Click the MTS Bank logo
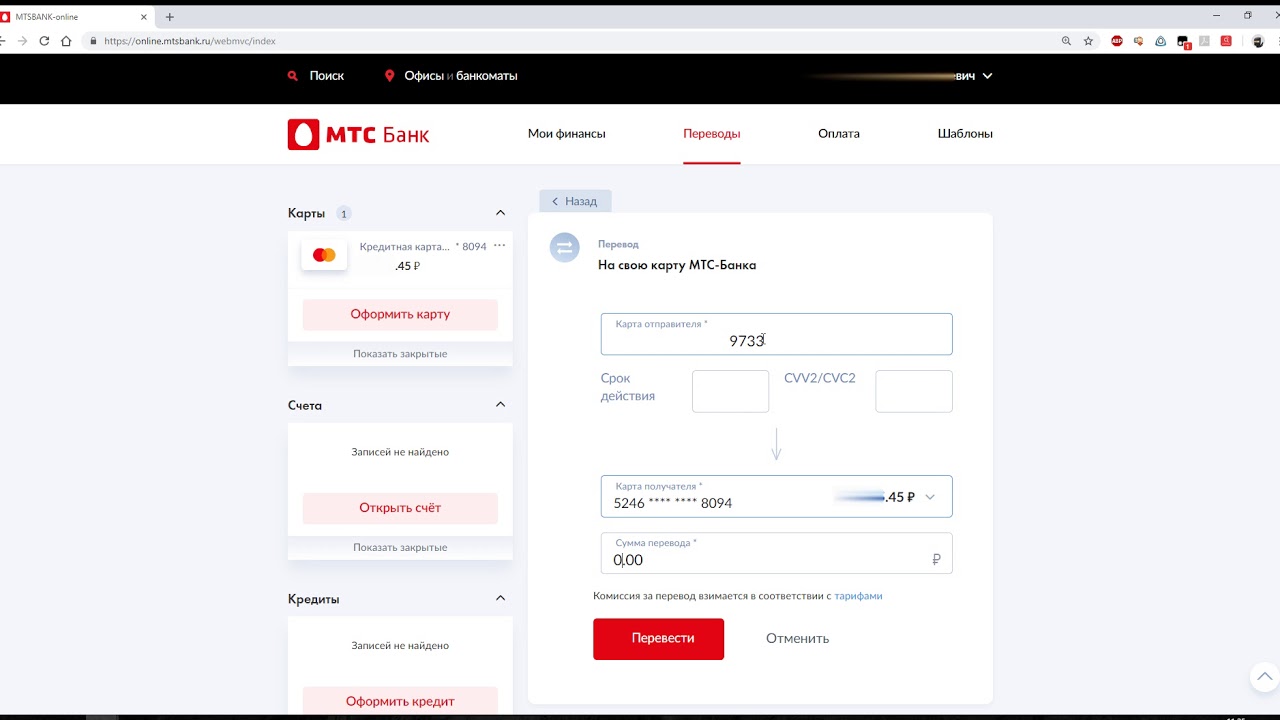1280x720 pixels. [x=358, y=134]
